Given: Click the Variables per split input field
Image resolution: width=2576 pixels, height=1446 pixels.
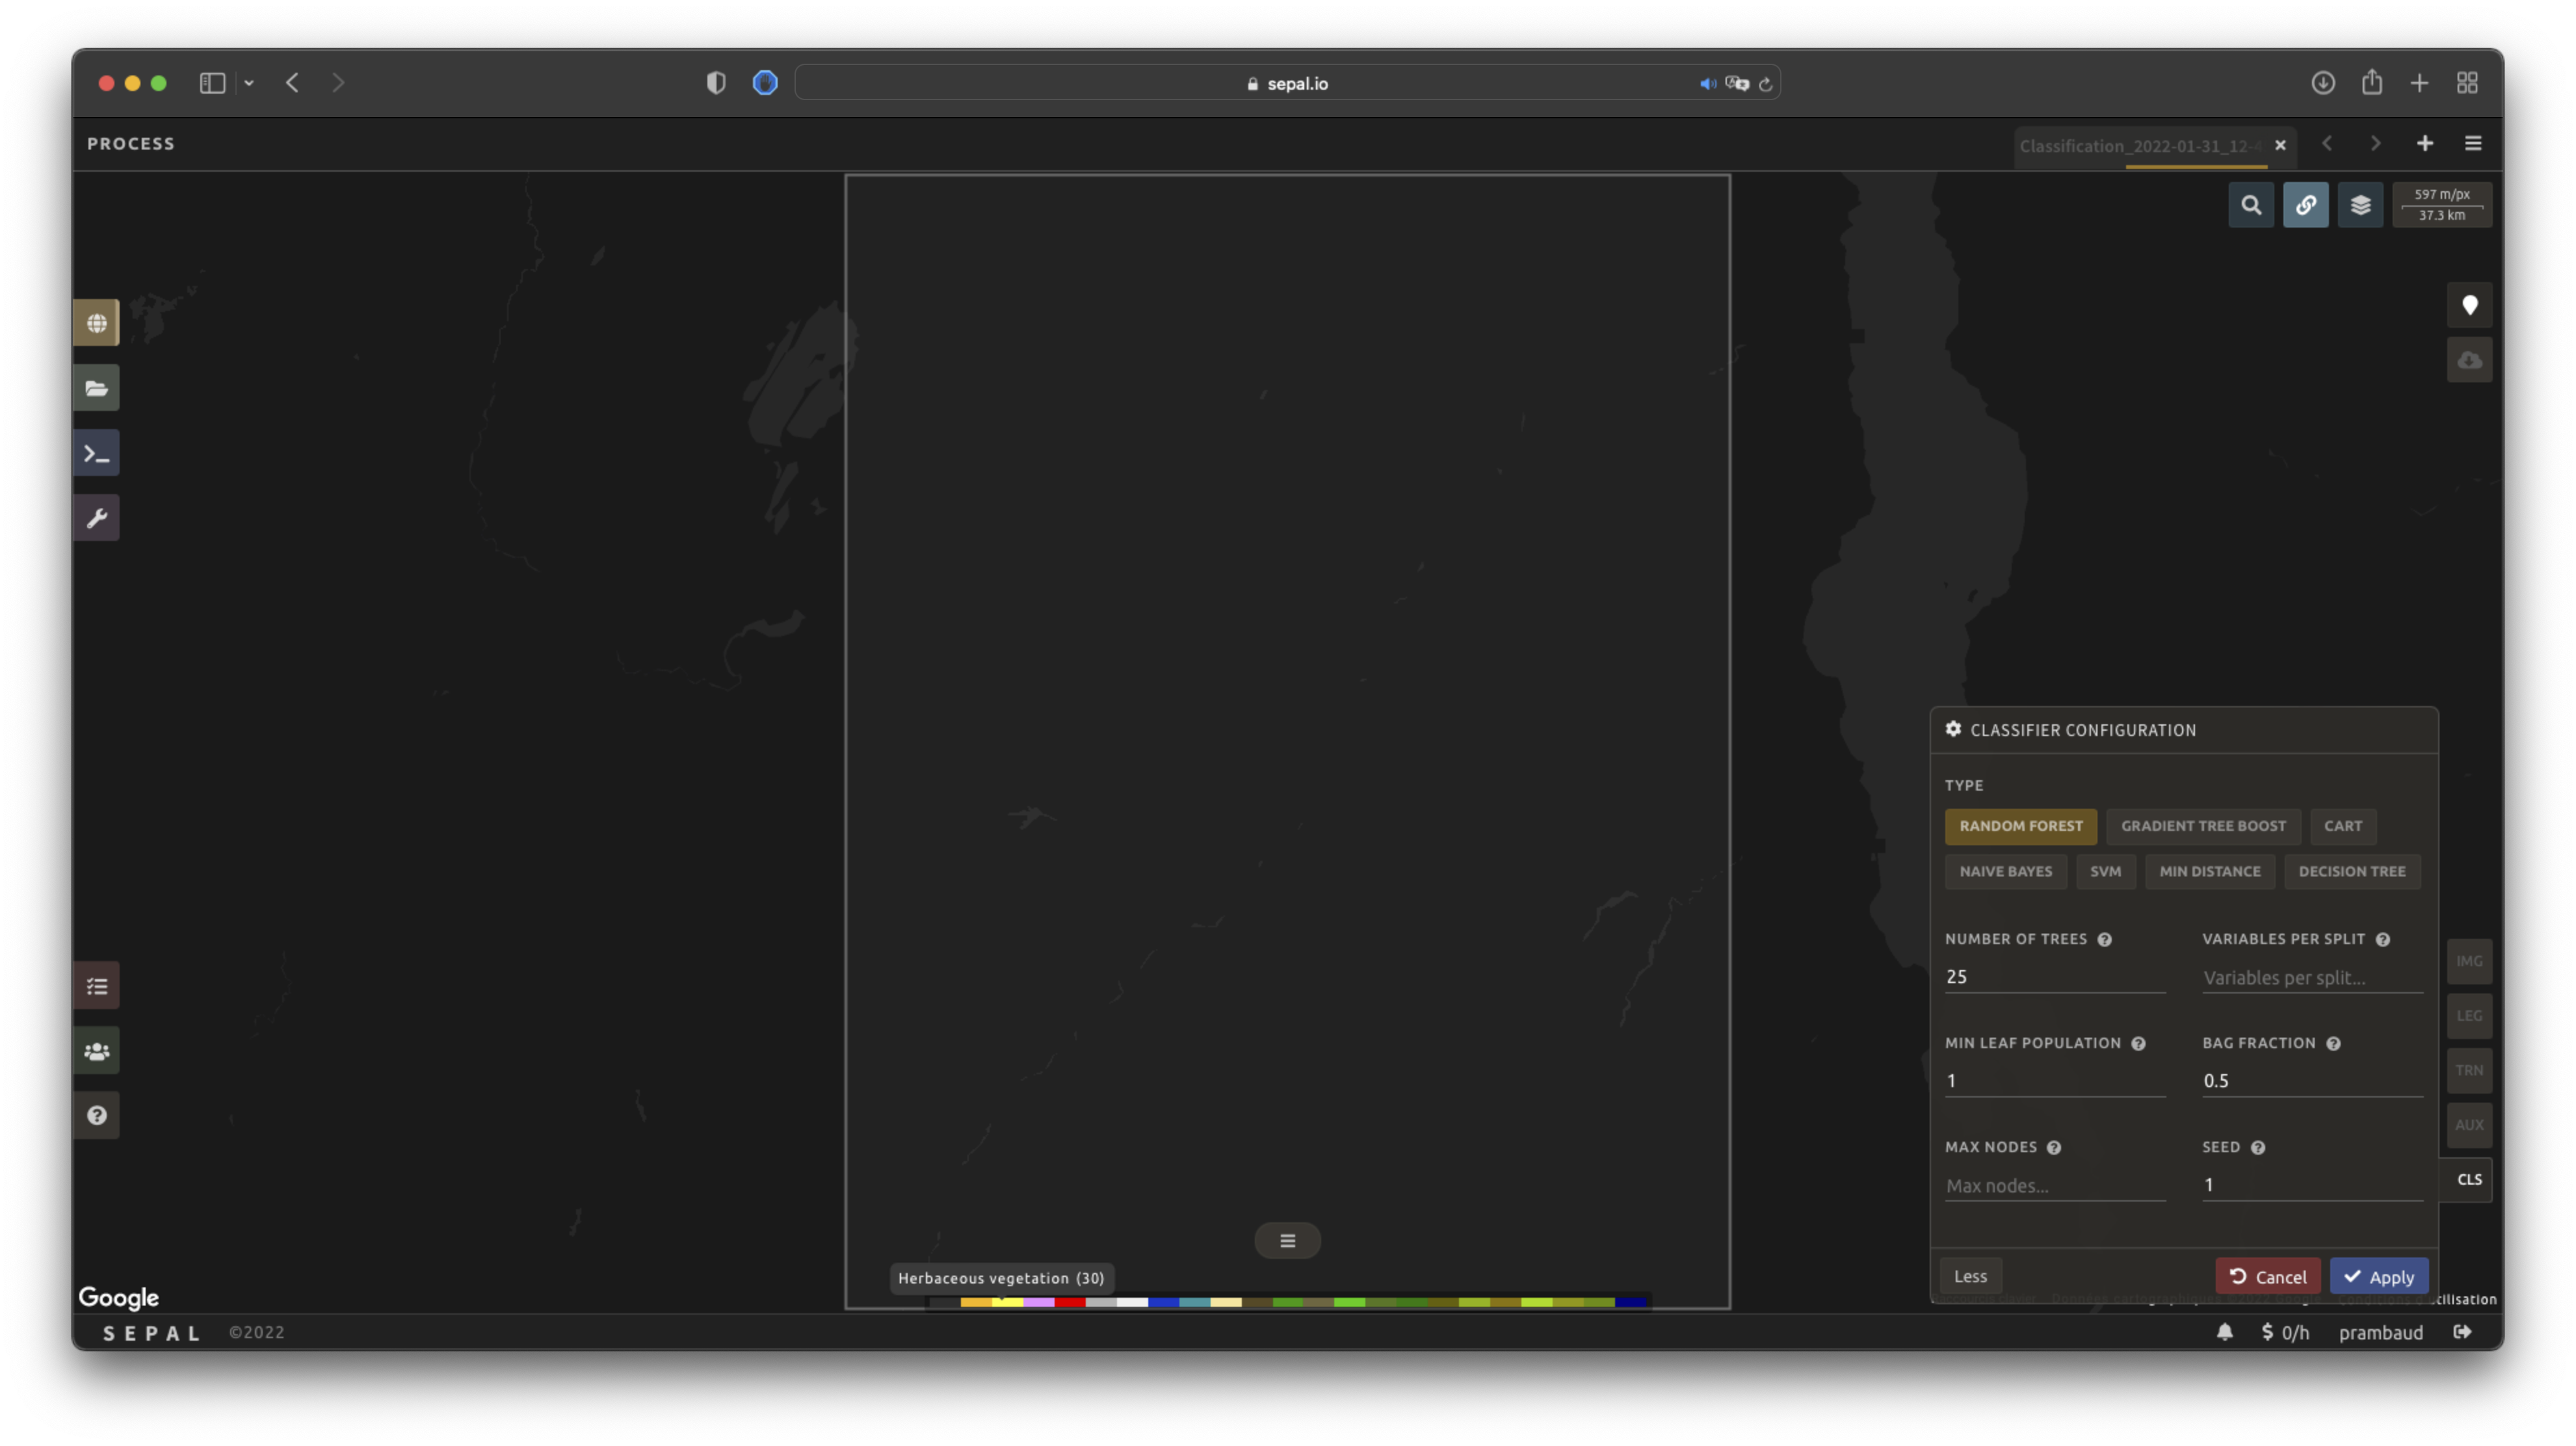Looking at the screenshot, I should pos(2311,978).
